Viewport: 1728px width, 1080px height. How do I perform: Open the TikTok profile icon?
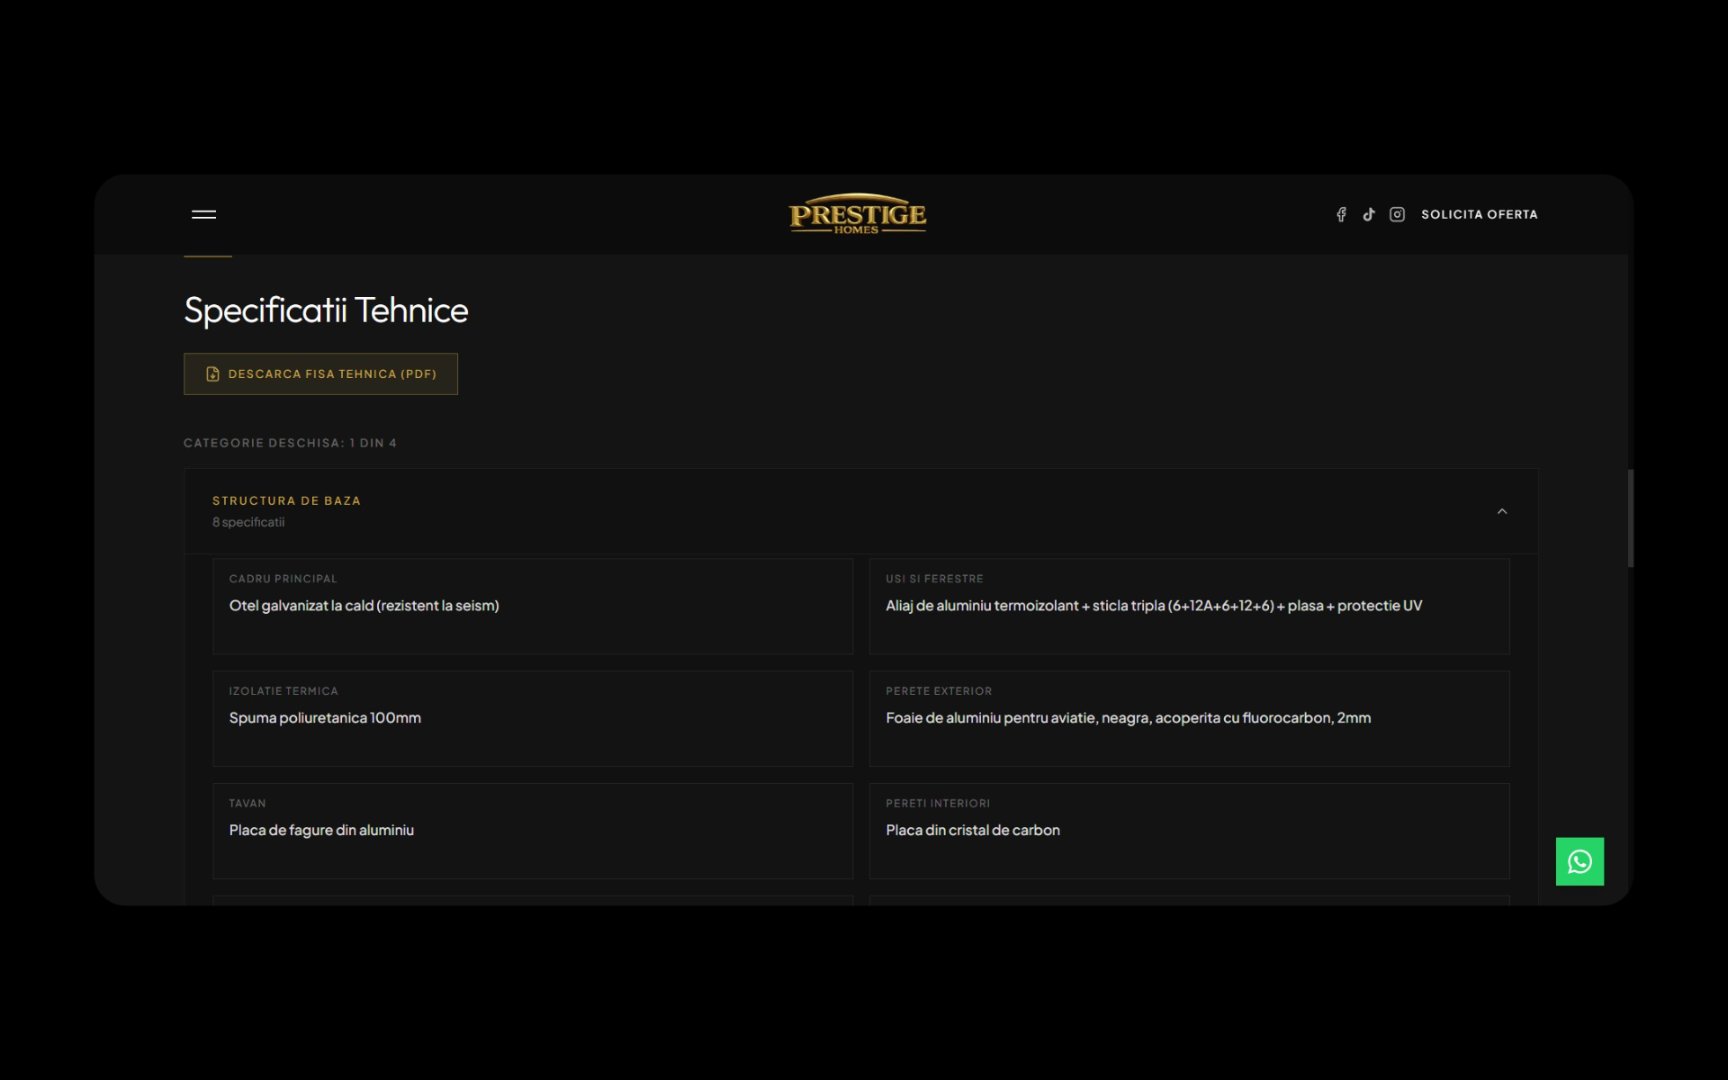pos(1369,214)
